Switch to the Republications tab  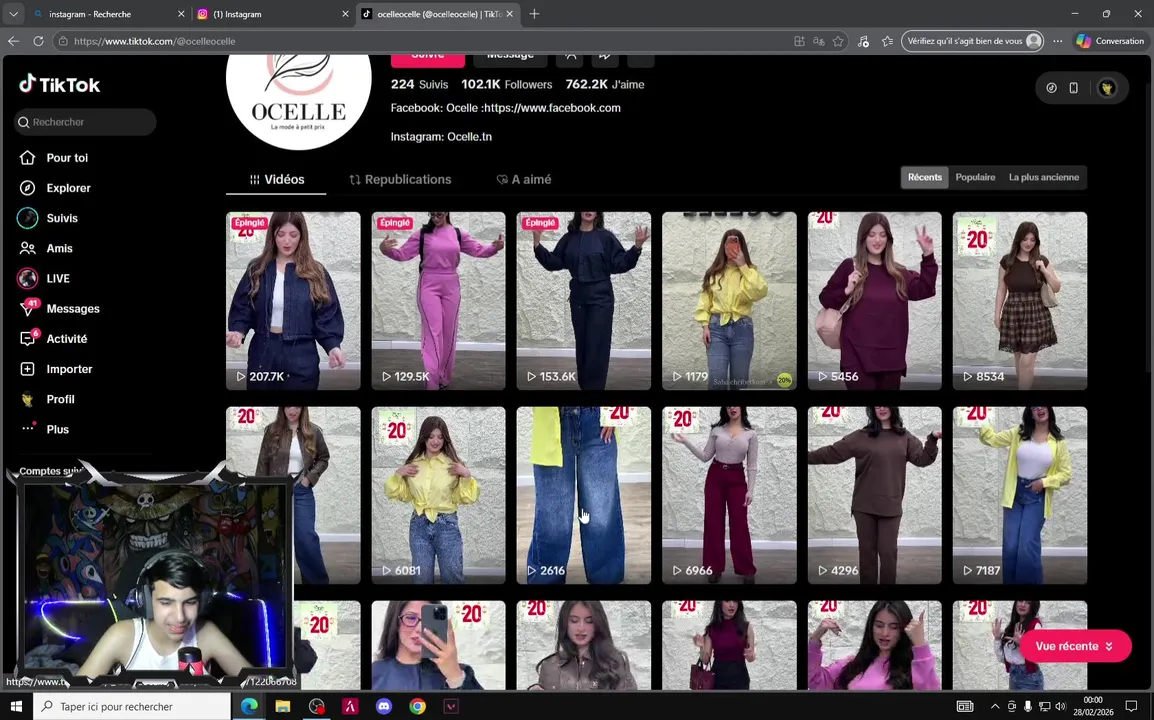[x=400, y=180]
